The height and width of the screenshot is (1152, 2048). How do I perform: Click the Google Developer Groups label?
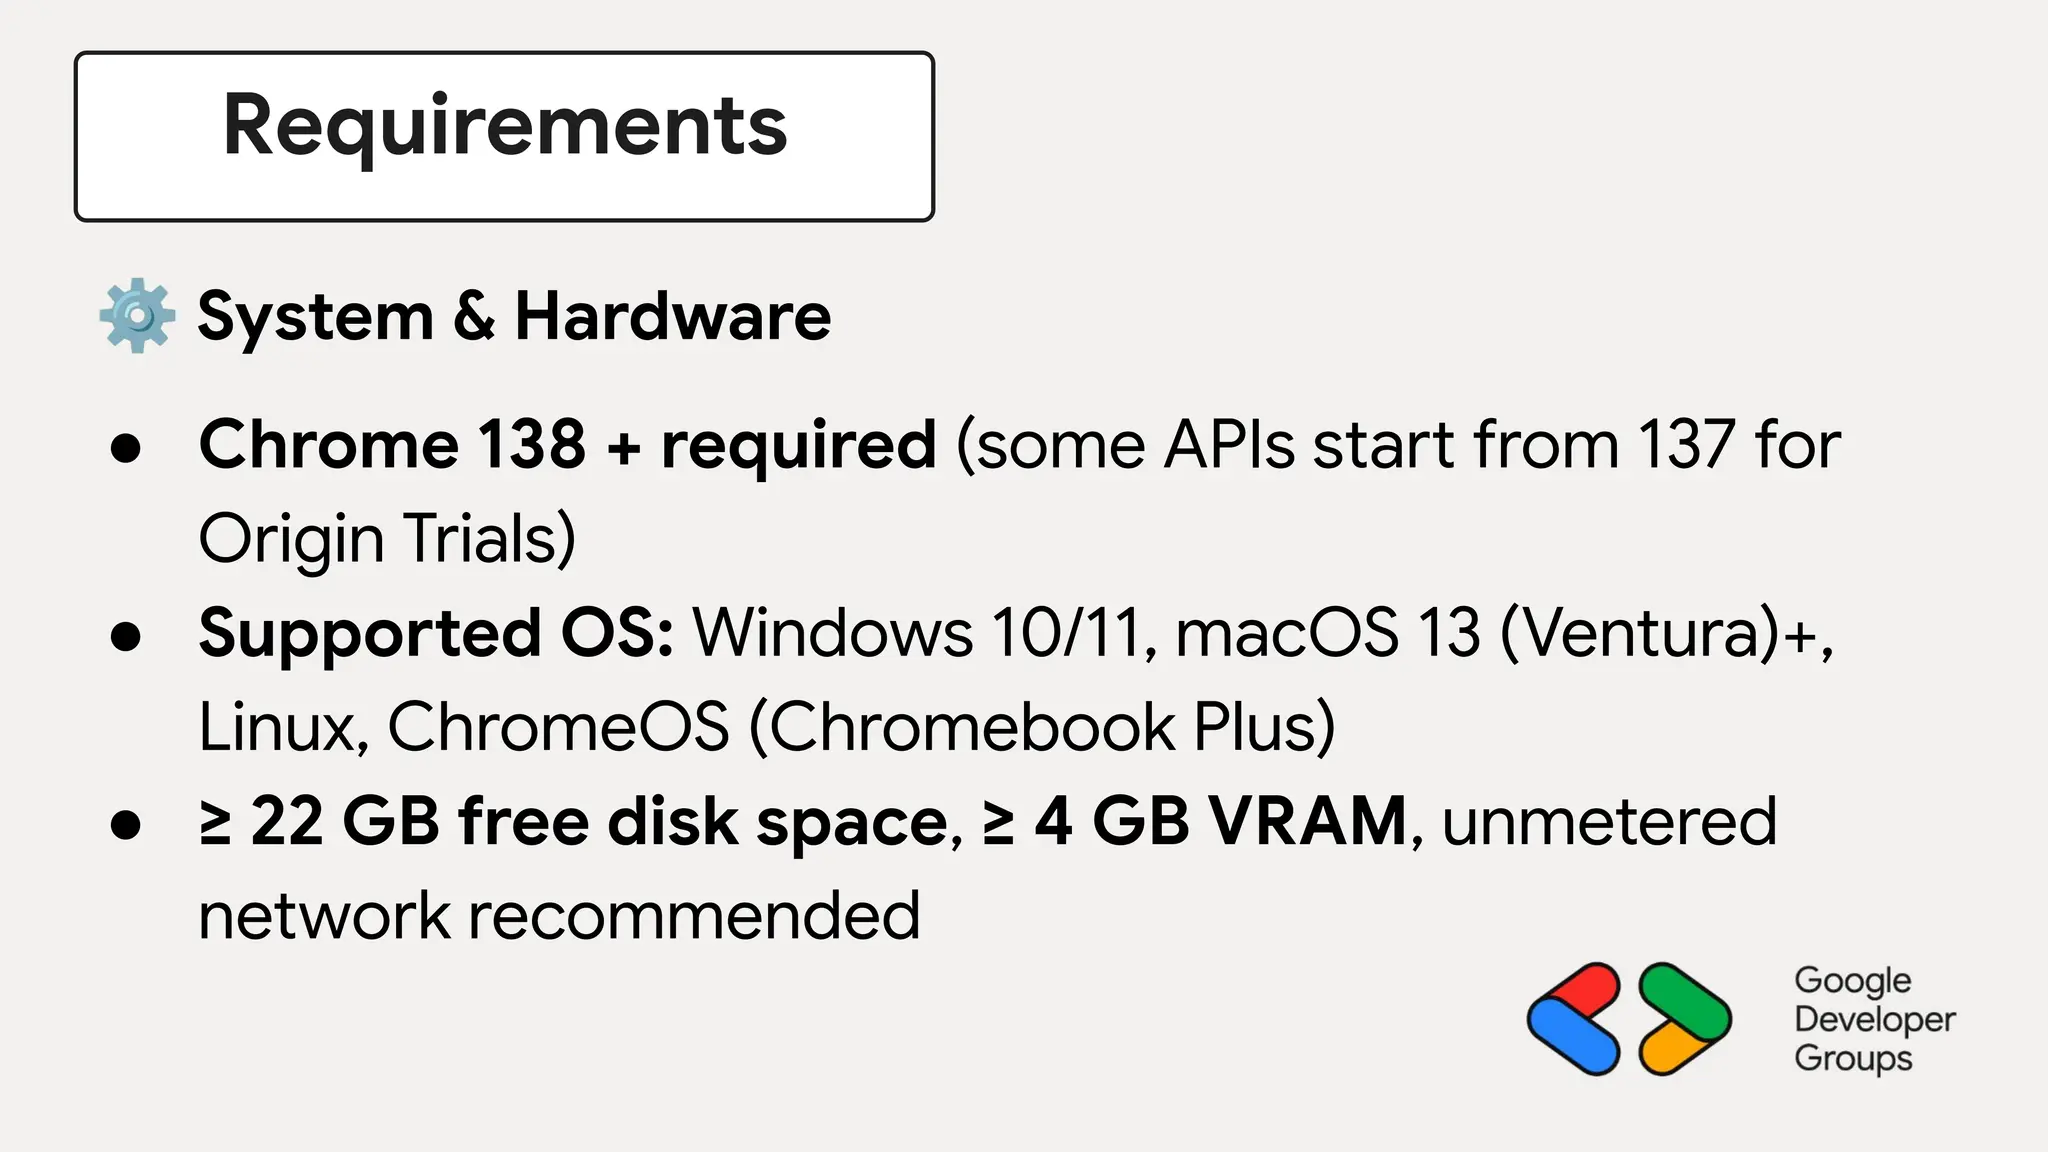(x=1873, y=1019)
